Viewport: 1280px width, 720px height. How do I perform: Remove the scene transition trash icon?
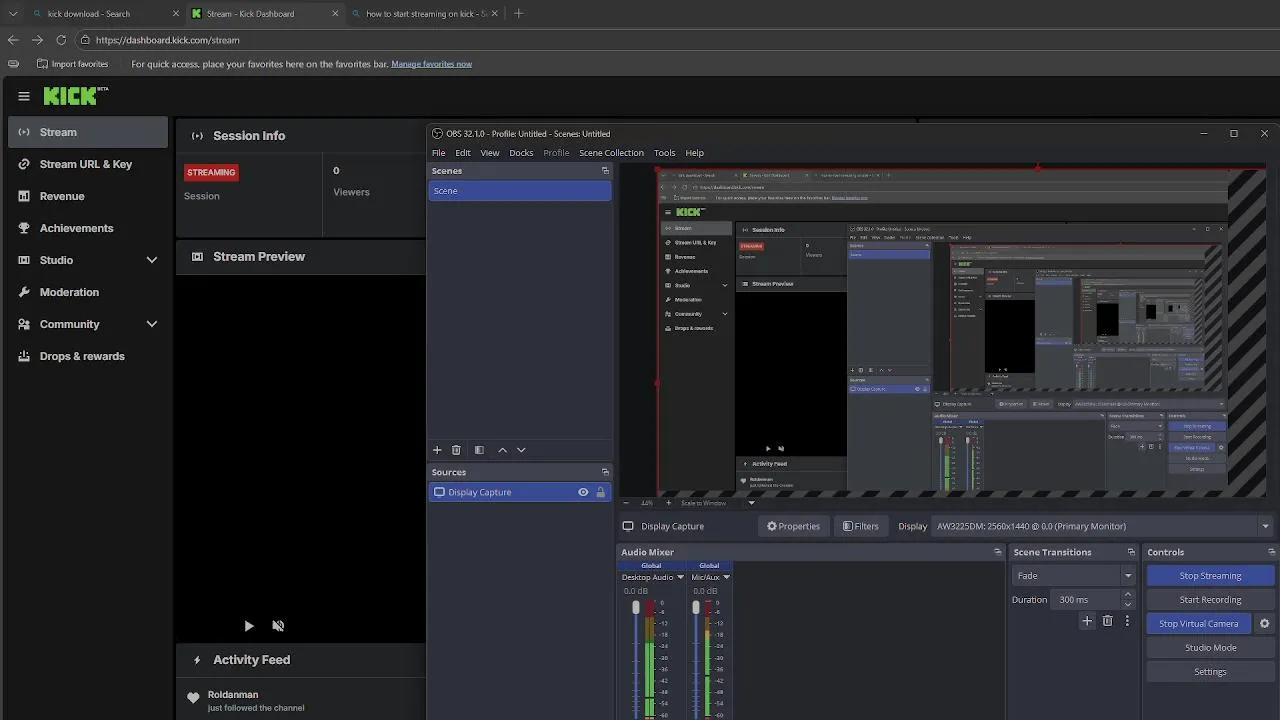1107,621
